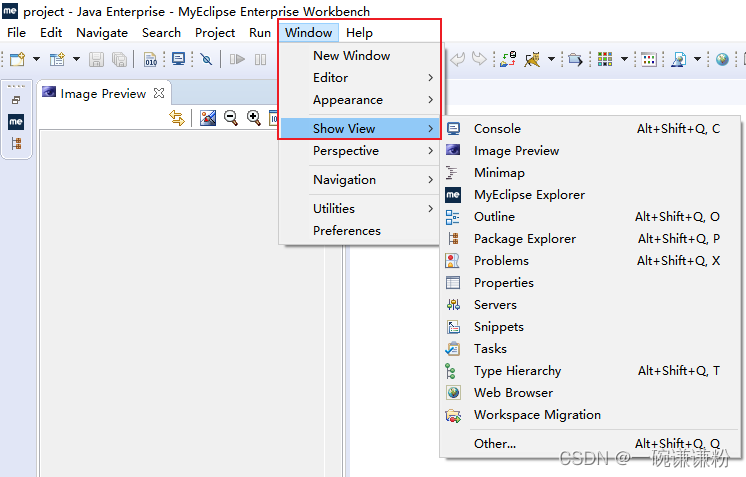The image size is (746, 477).
Task: Click the zoom out magnifier icon
Action: click(x=231, y=118)
